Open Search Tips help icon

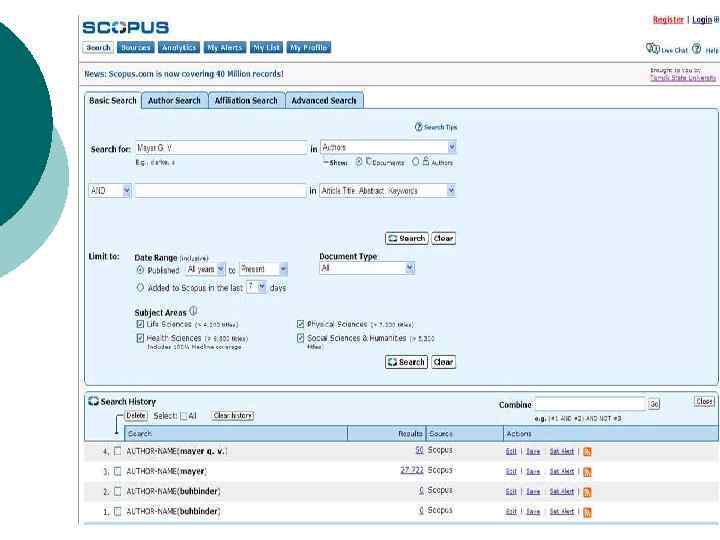[418, 127]
